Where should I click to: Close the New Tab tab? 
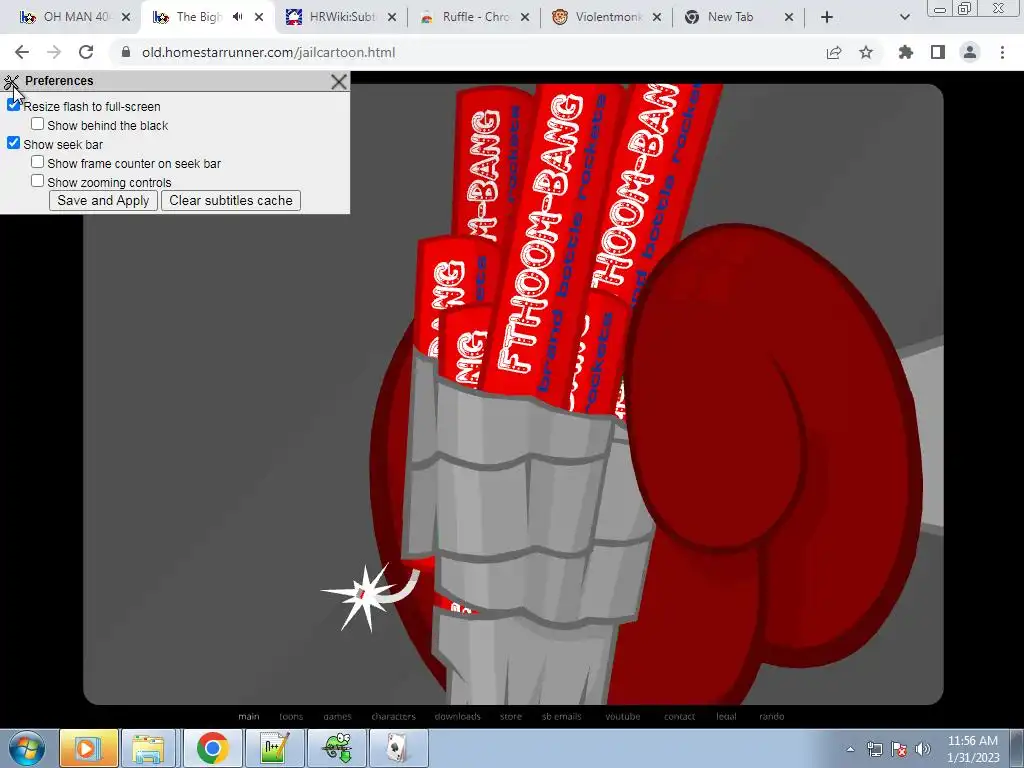[789, 17]
